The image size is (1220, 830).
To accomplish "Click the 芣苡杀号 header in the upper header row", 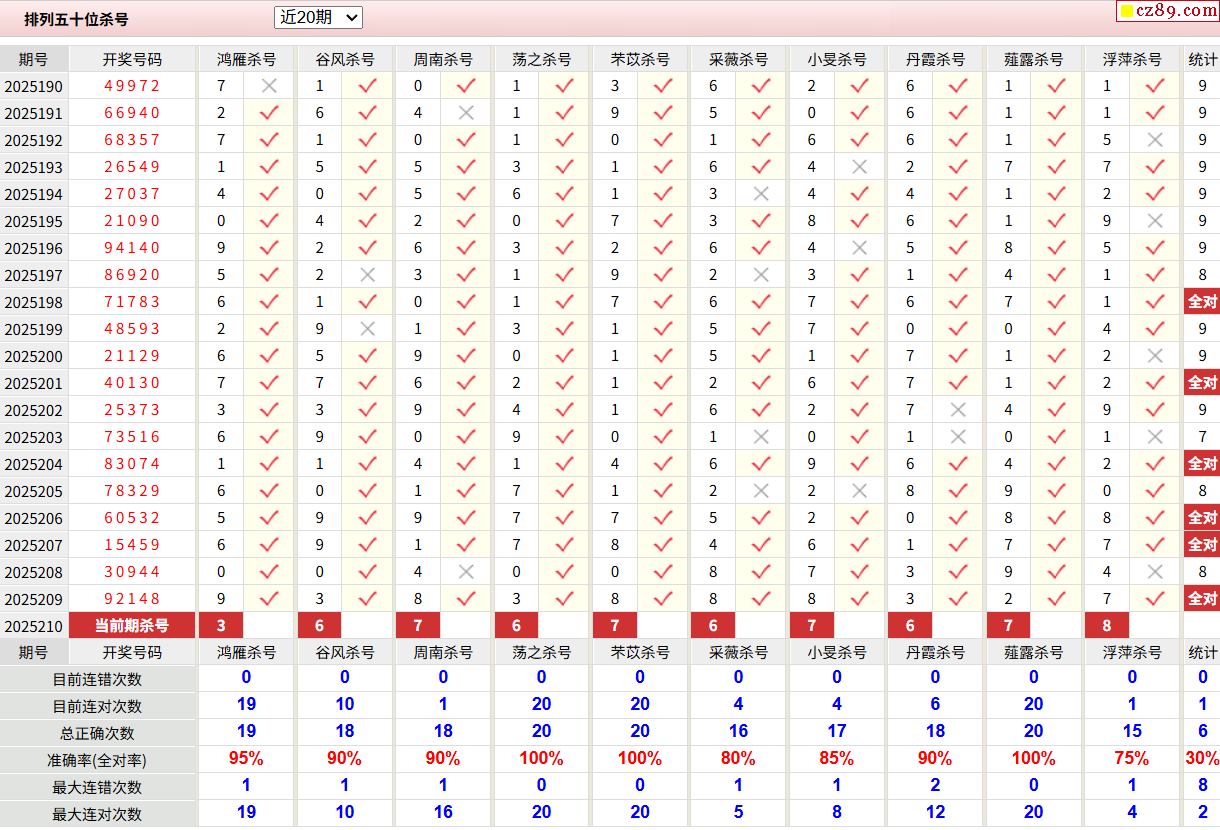I will 641,59.
